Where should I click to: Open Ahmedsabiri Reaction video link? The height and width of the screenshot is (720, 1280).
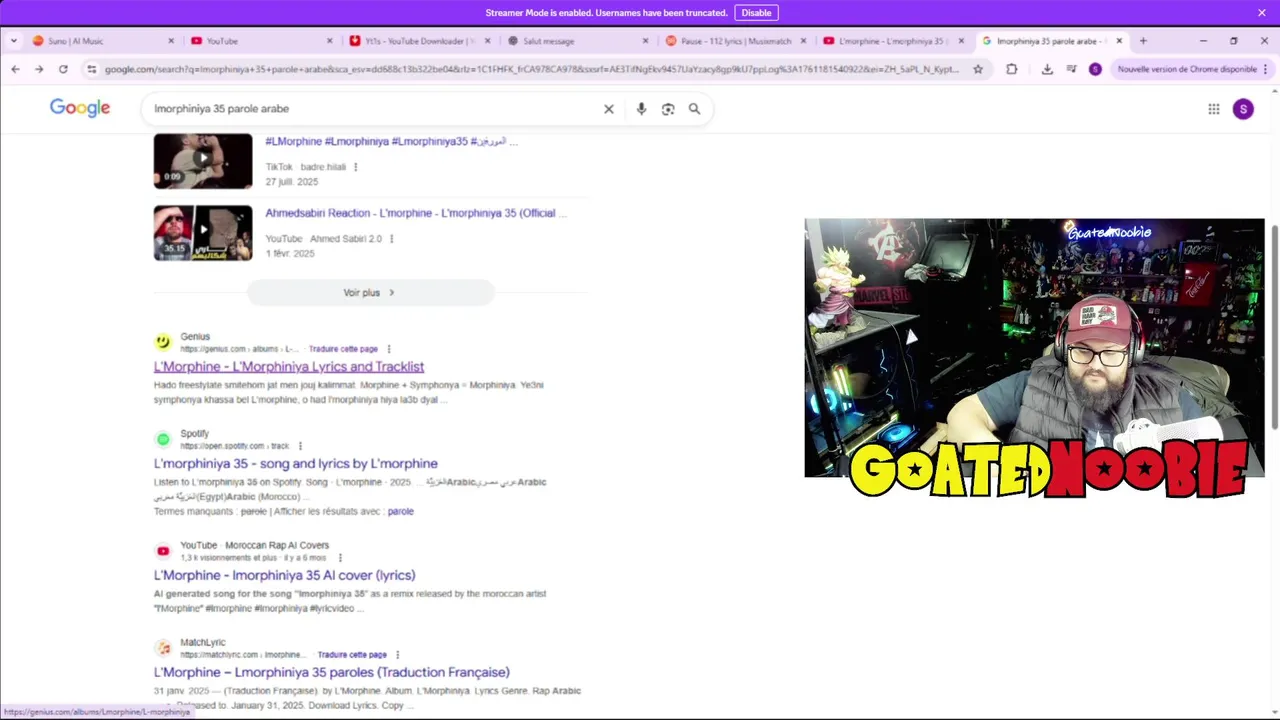[416, 213]
